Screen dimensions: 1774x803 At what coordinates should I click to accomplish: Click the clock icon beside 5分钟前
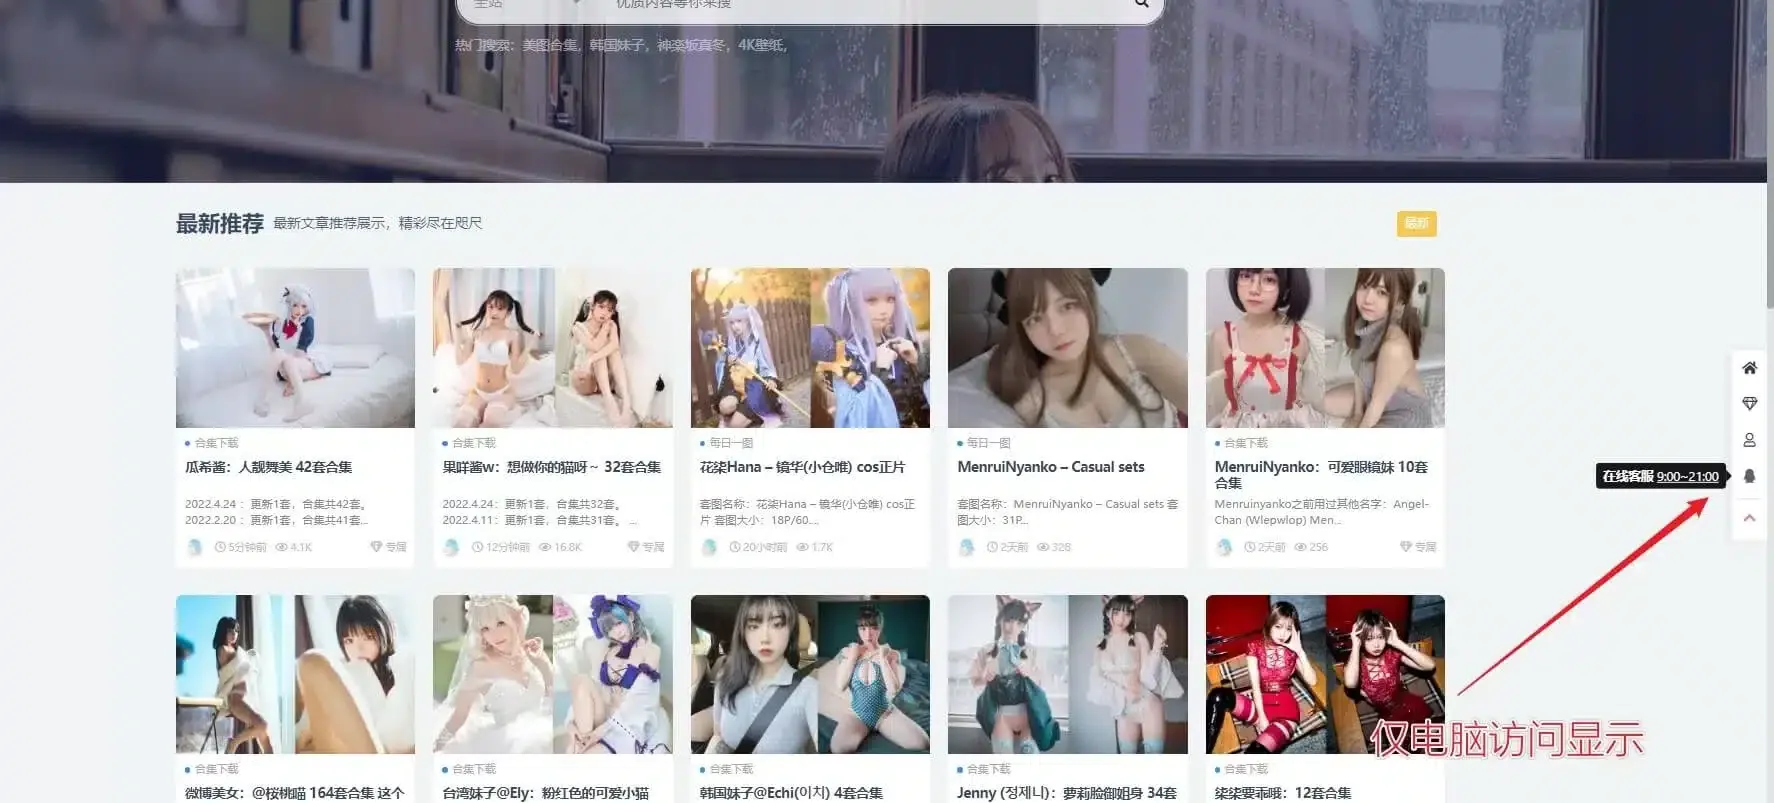point(220,547)
